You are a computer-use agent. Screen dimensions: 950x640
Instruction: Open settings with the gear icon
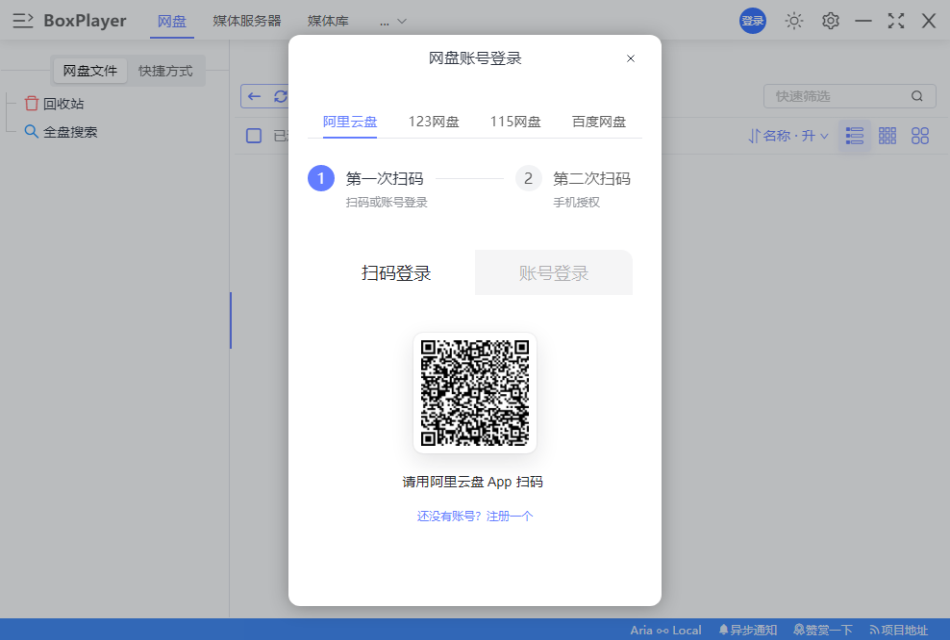(830, 21)
